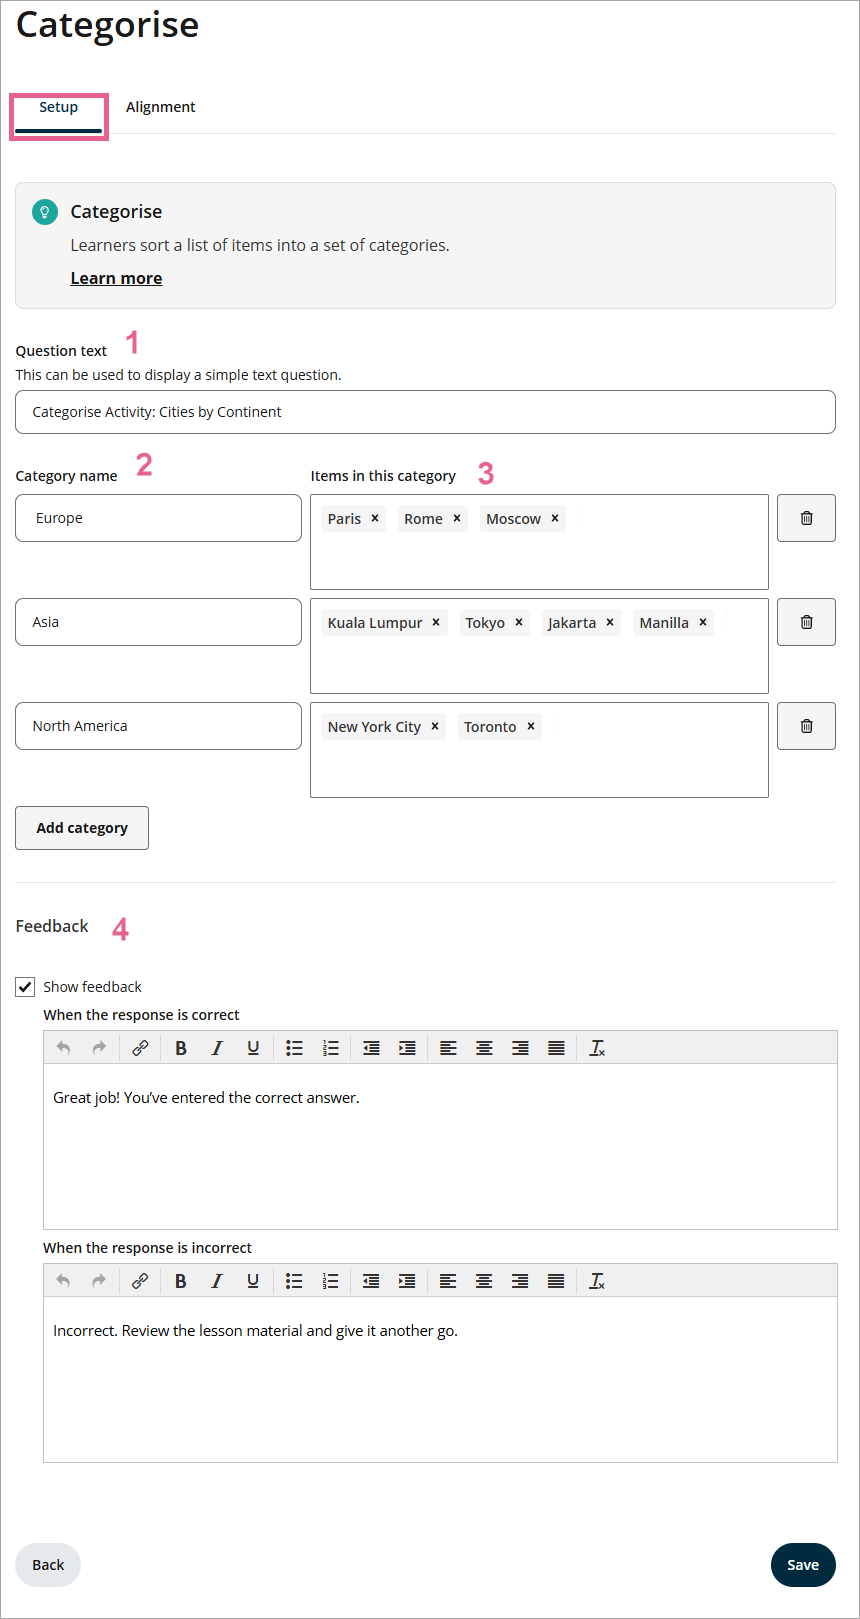Apply bulleted list in incorrect response editor

click(294, 1281)
